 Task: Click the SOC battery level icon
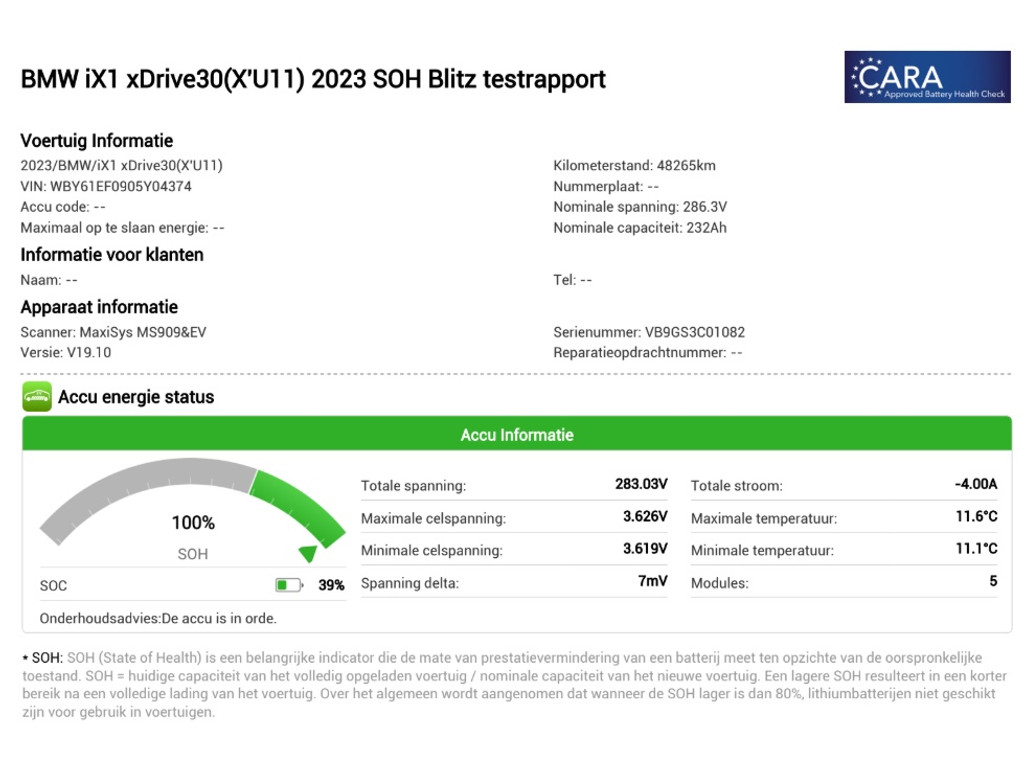click(289, 585)
